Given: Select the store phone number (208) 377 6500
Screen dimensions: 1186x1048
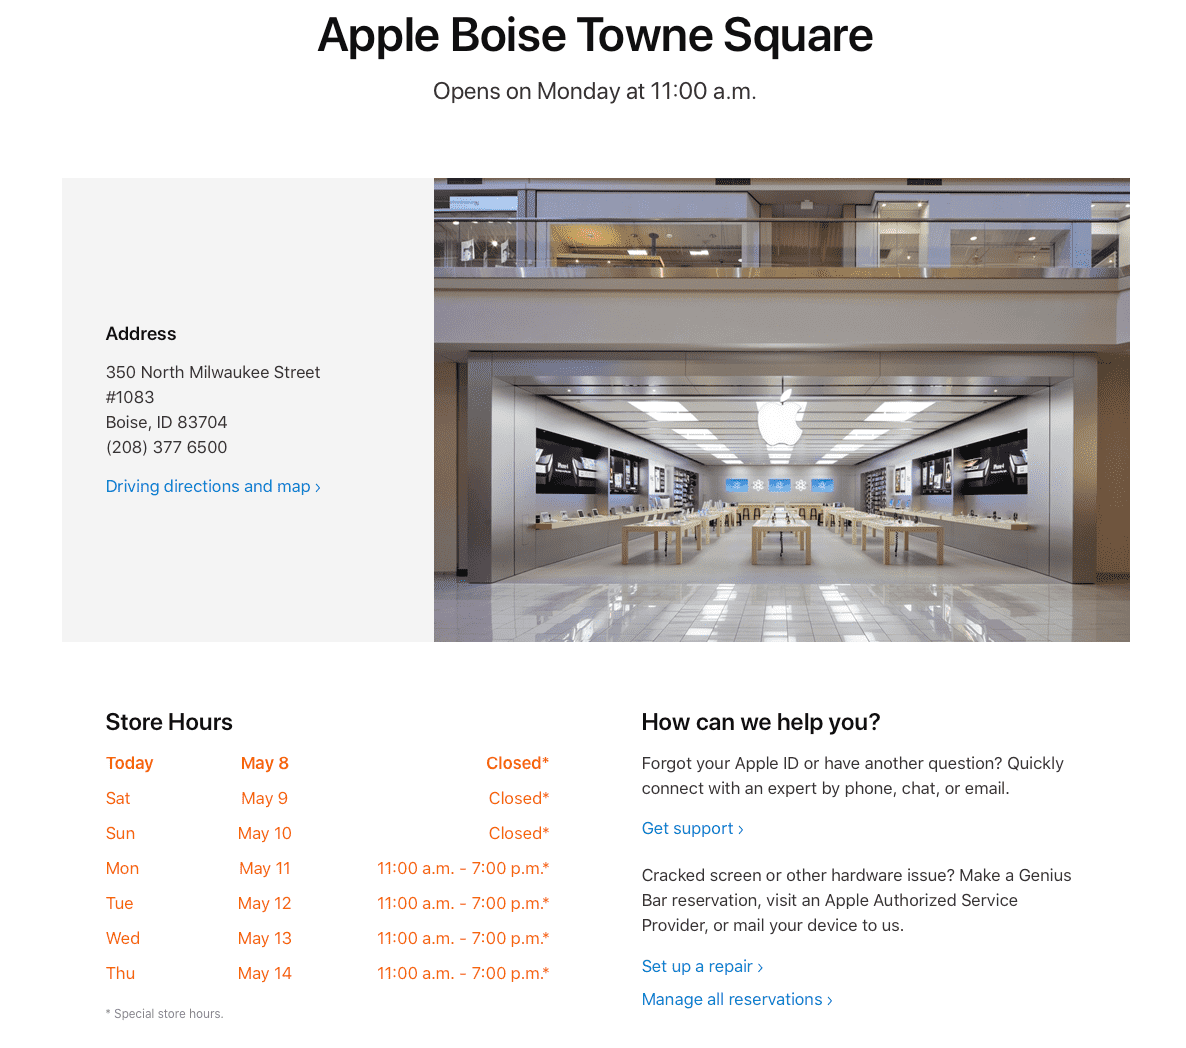Looking at the screenshot, I should [x=166, y=447].
